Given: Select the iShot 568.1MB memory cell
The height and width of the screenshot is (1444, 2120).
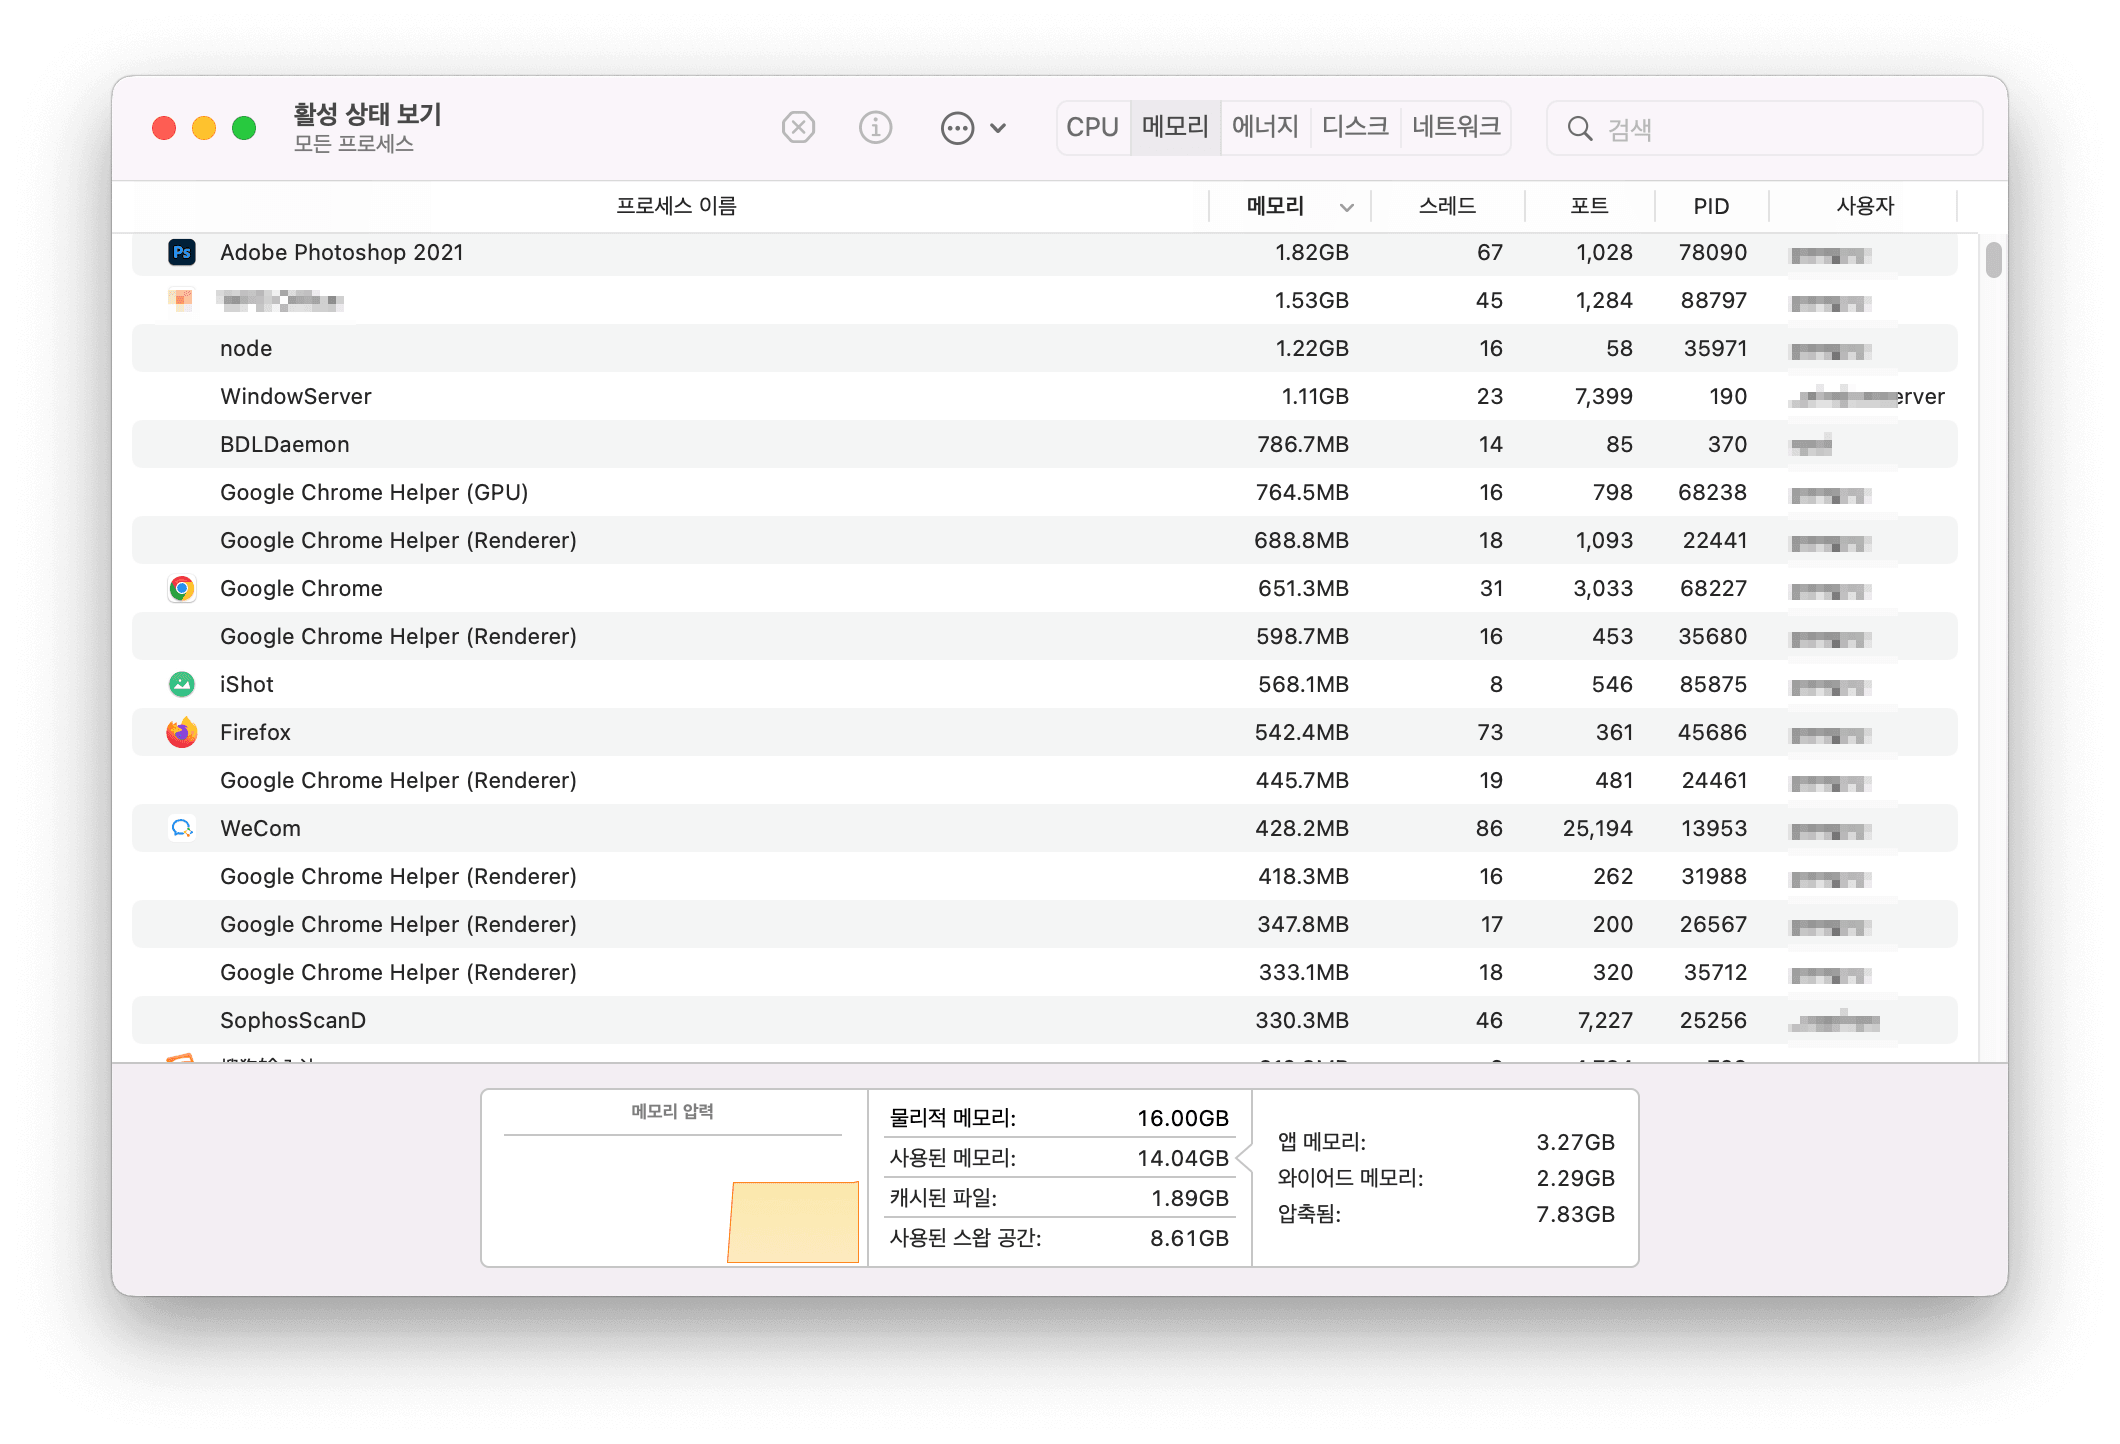Looking at the screenshot, I should click(1303, 684).
